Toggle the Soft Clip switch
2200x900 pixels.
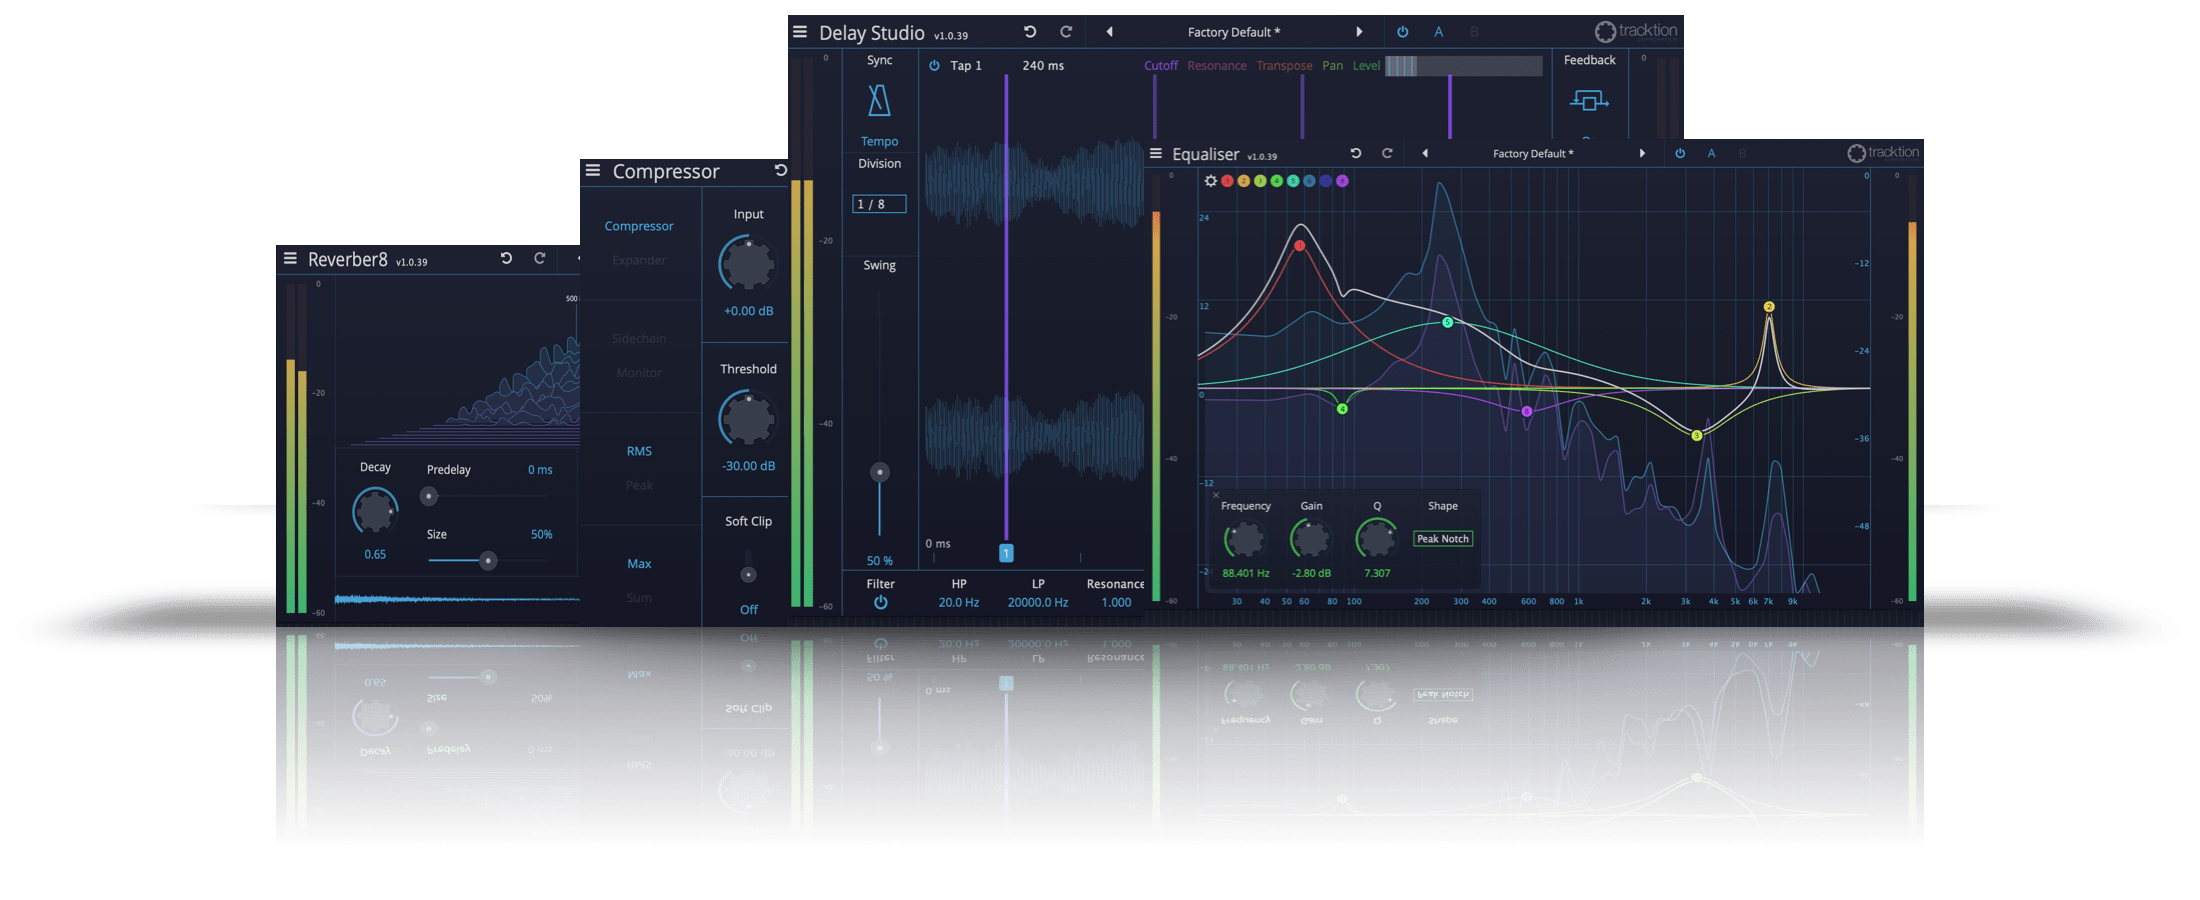748,574
